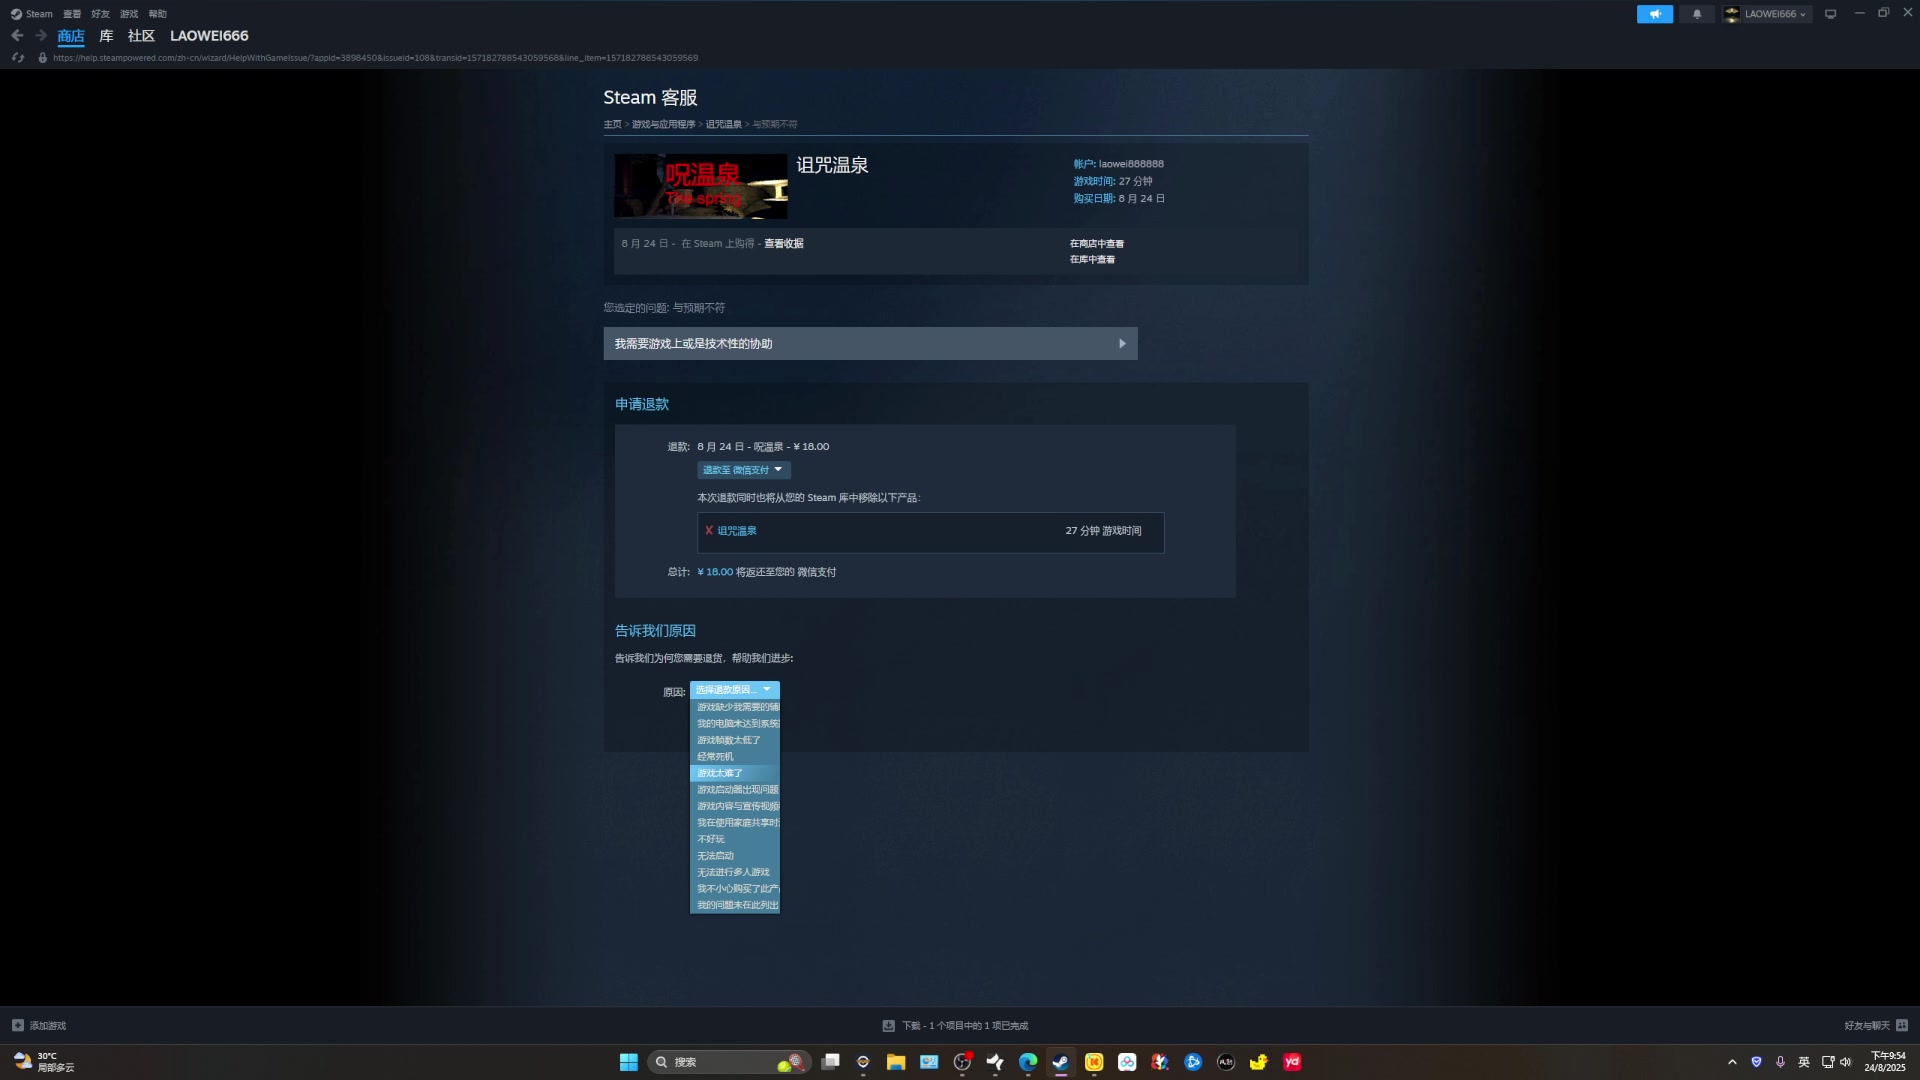Click the padlock icon beside the URL
The image size is (1920, 1080).
point(42,58)
